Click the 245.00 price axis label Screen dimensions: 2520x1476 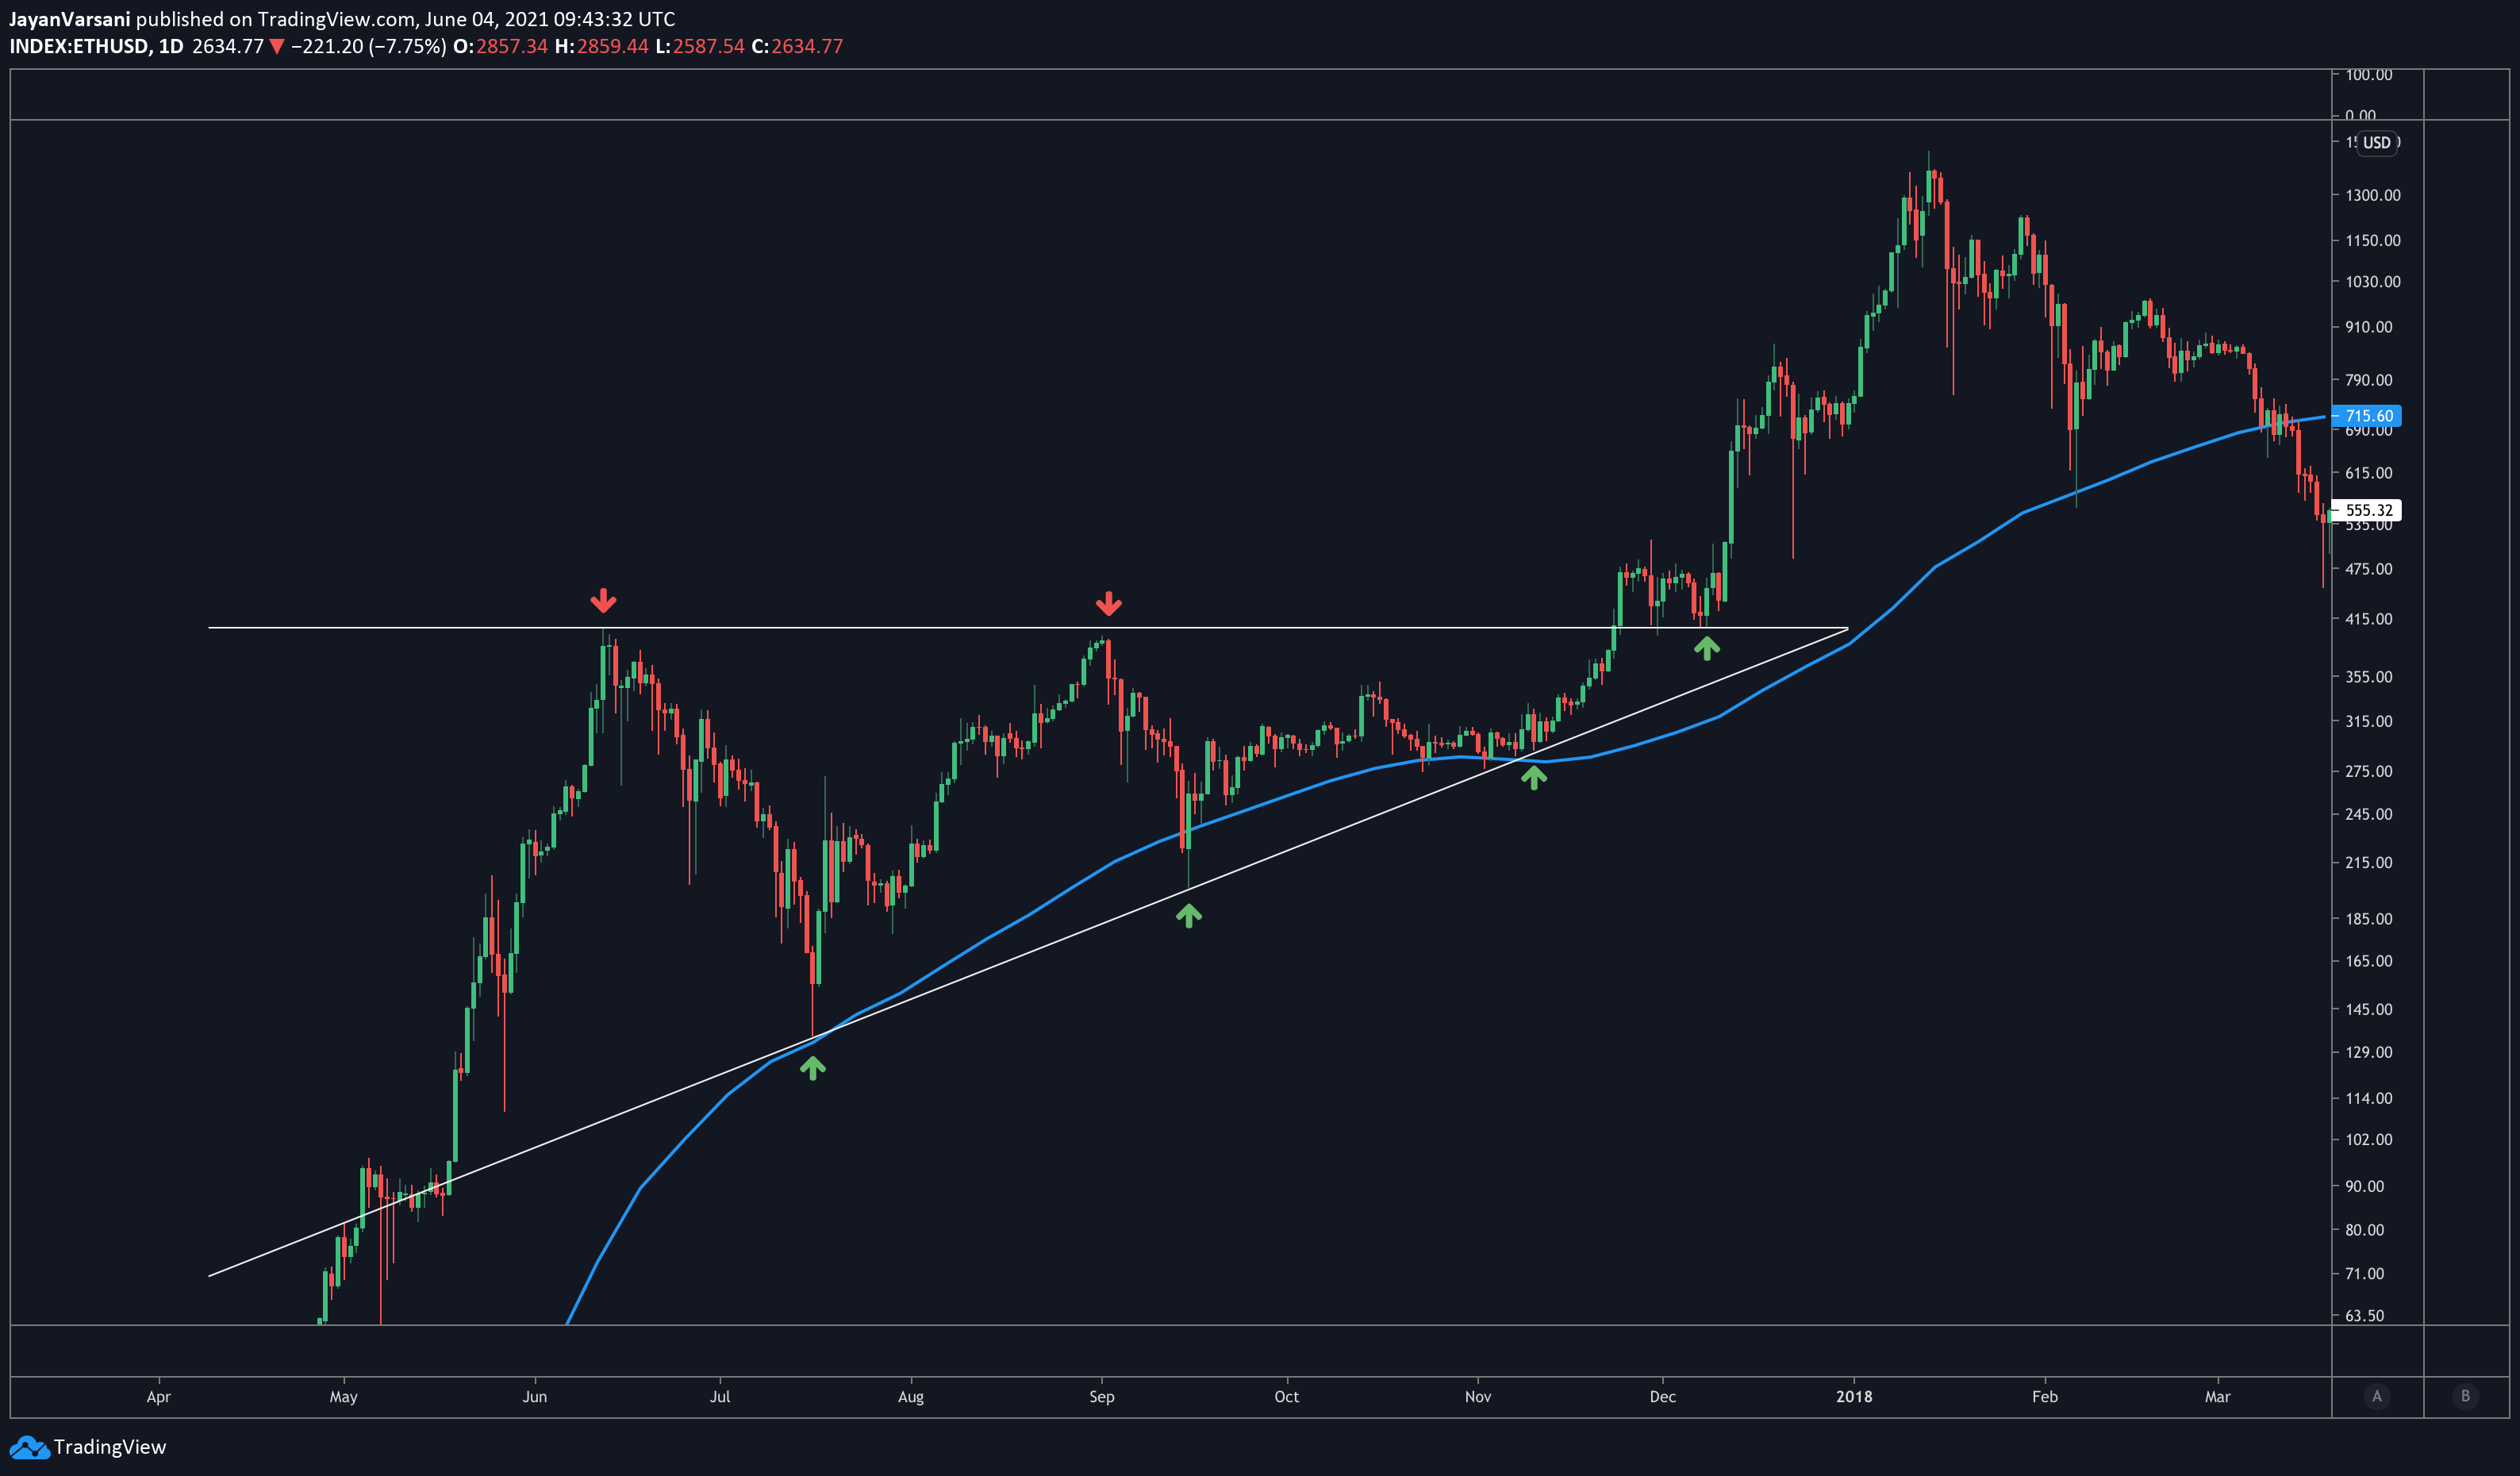tap(2369, 814)
